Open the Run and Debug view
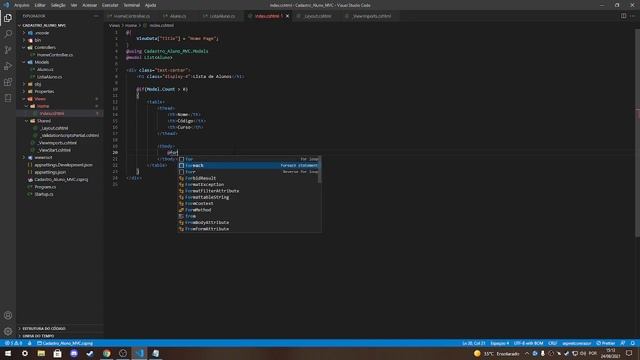This screenshot has width=640, height=360. pyautogui.click(x=8, y=66)
